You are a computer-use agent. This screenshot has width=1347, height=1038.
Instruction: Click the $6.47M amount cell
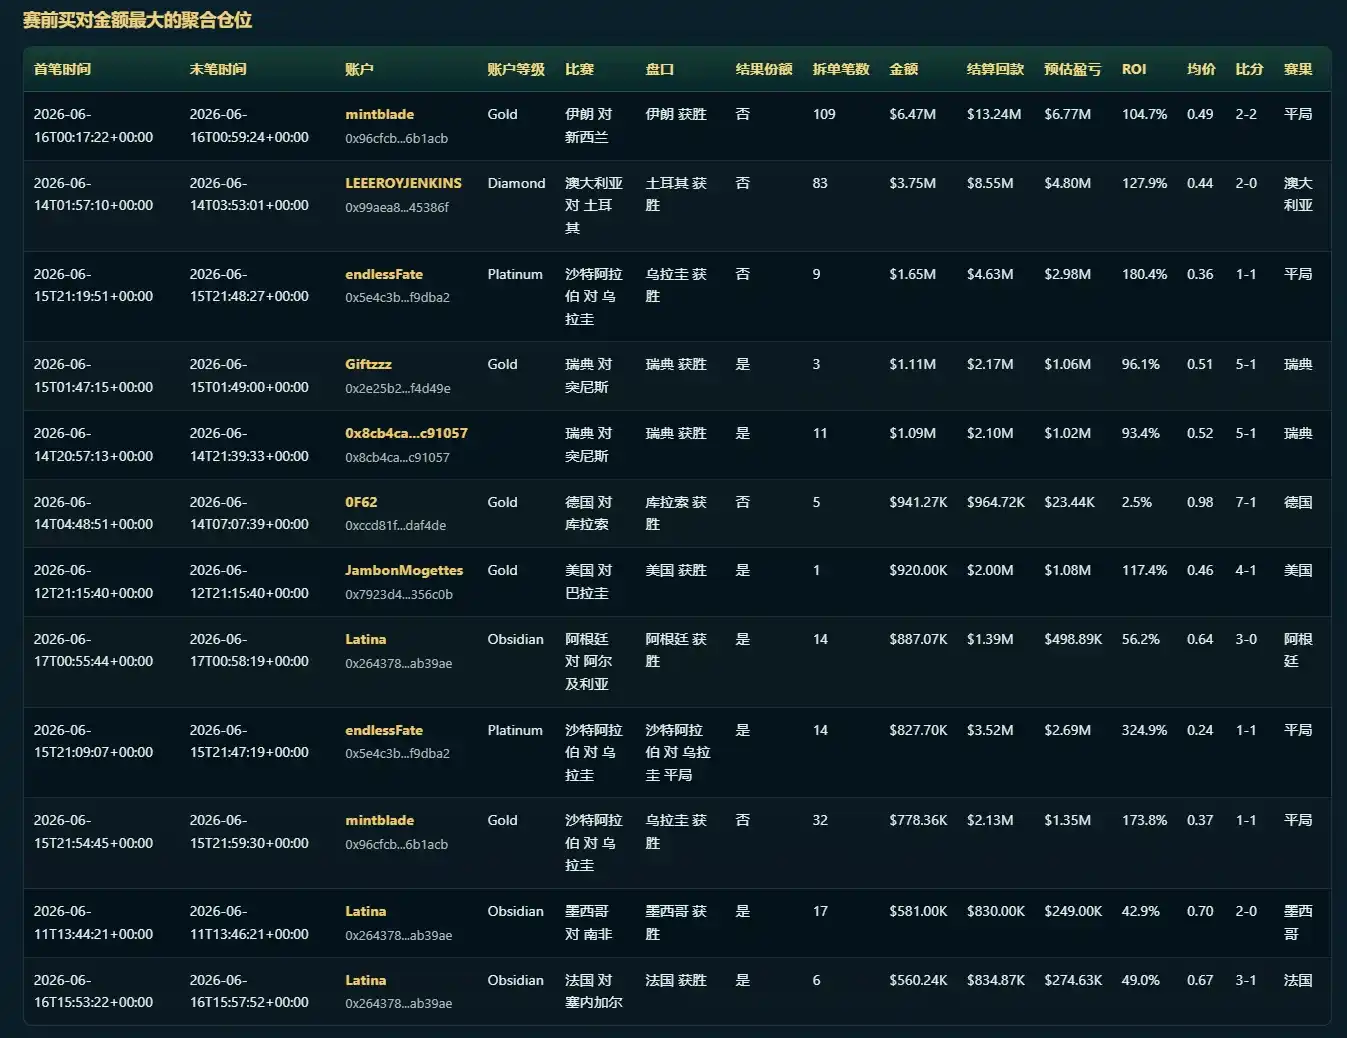912,114
